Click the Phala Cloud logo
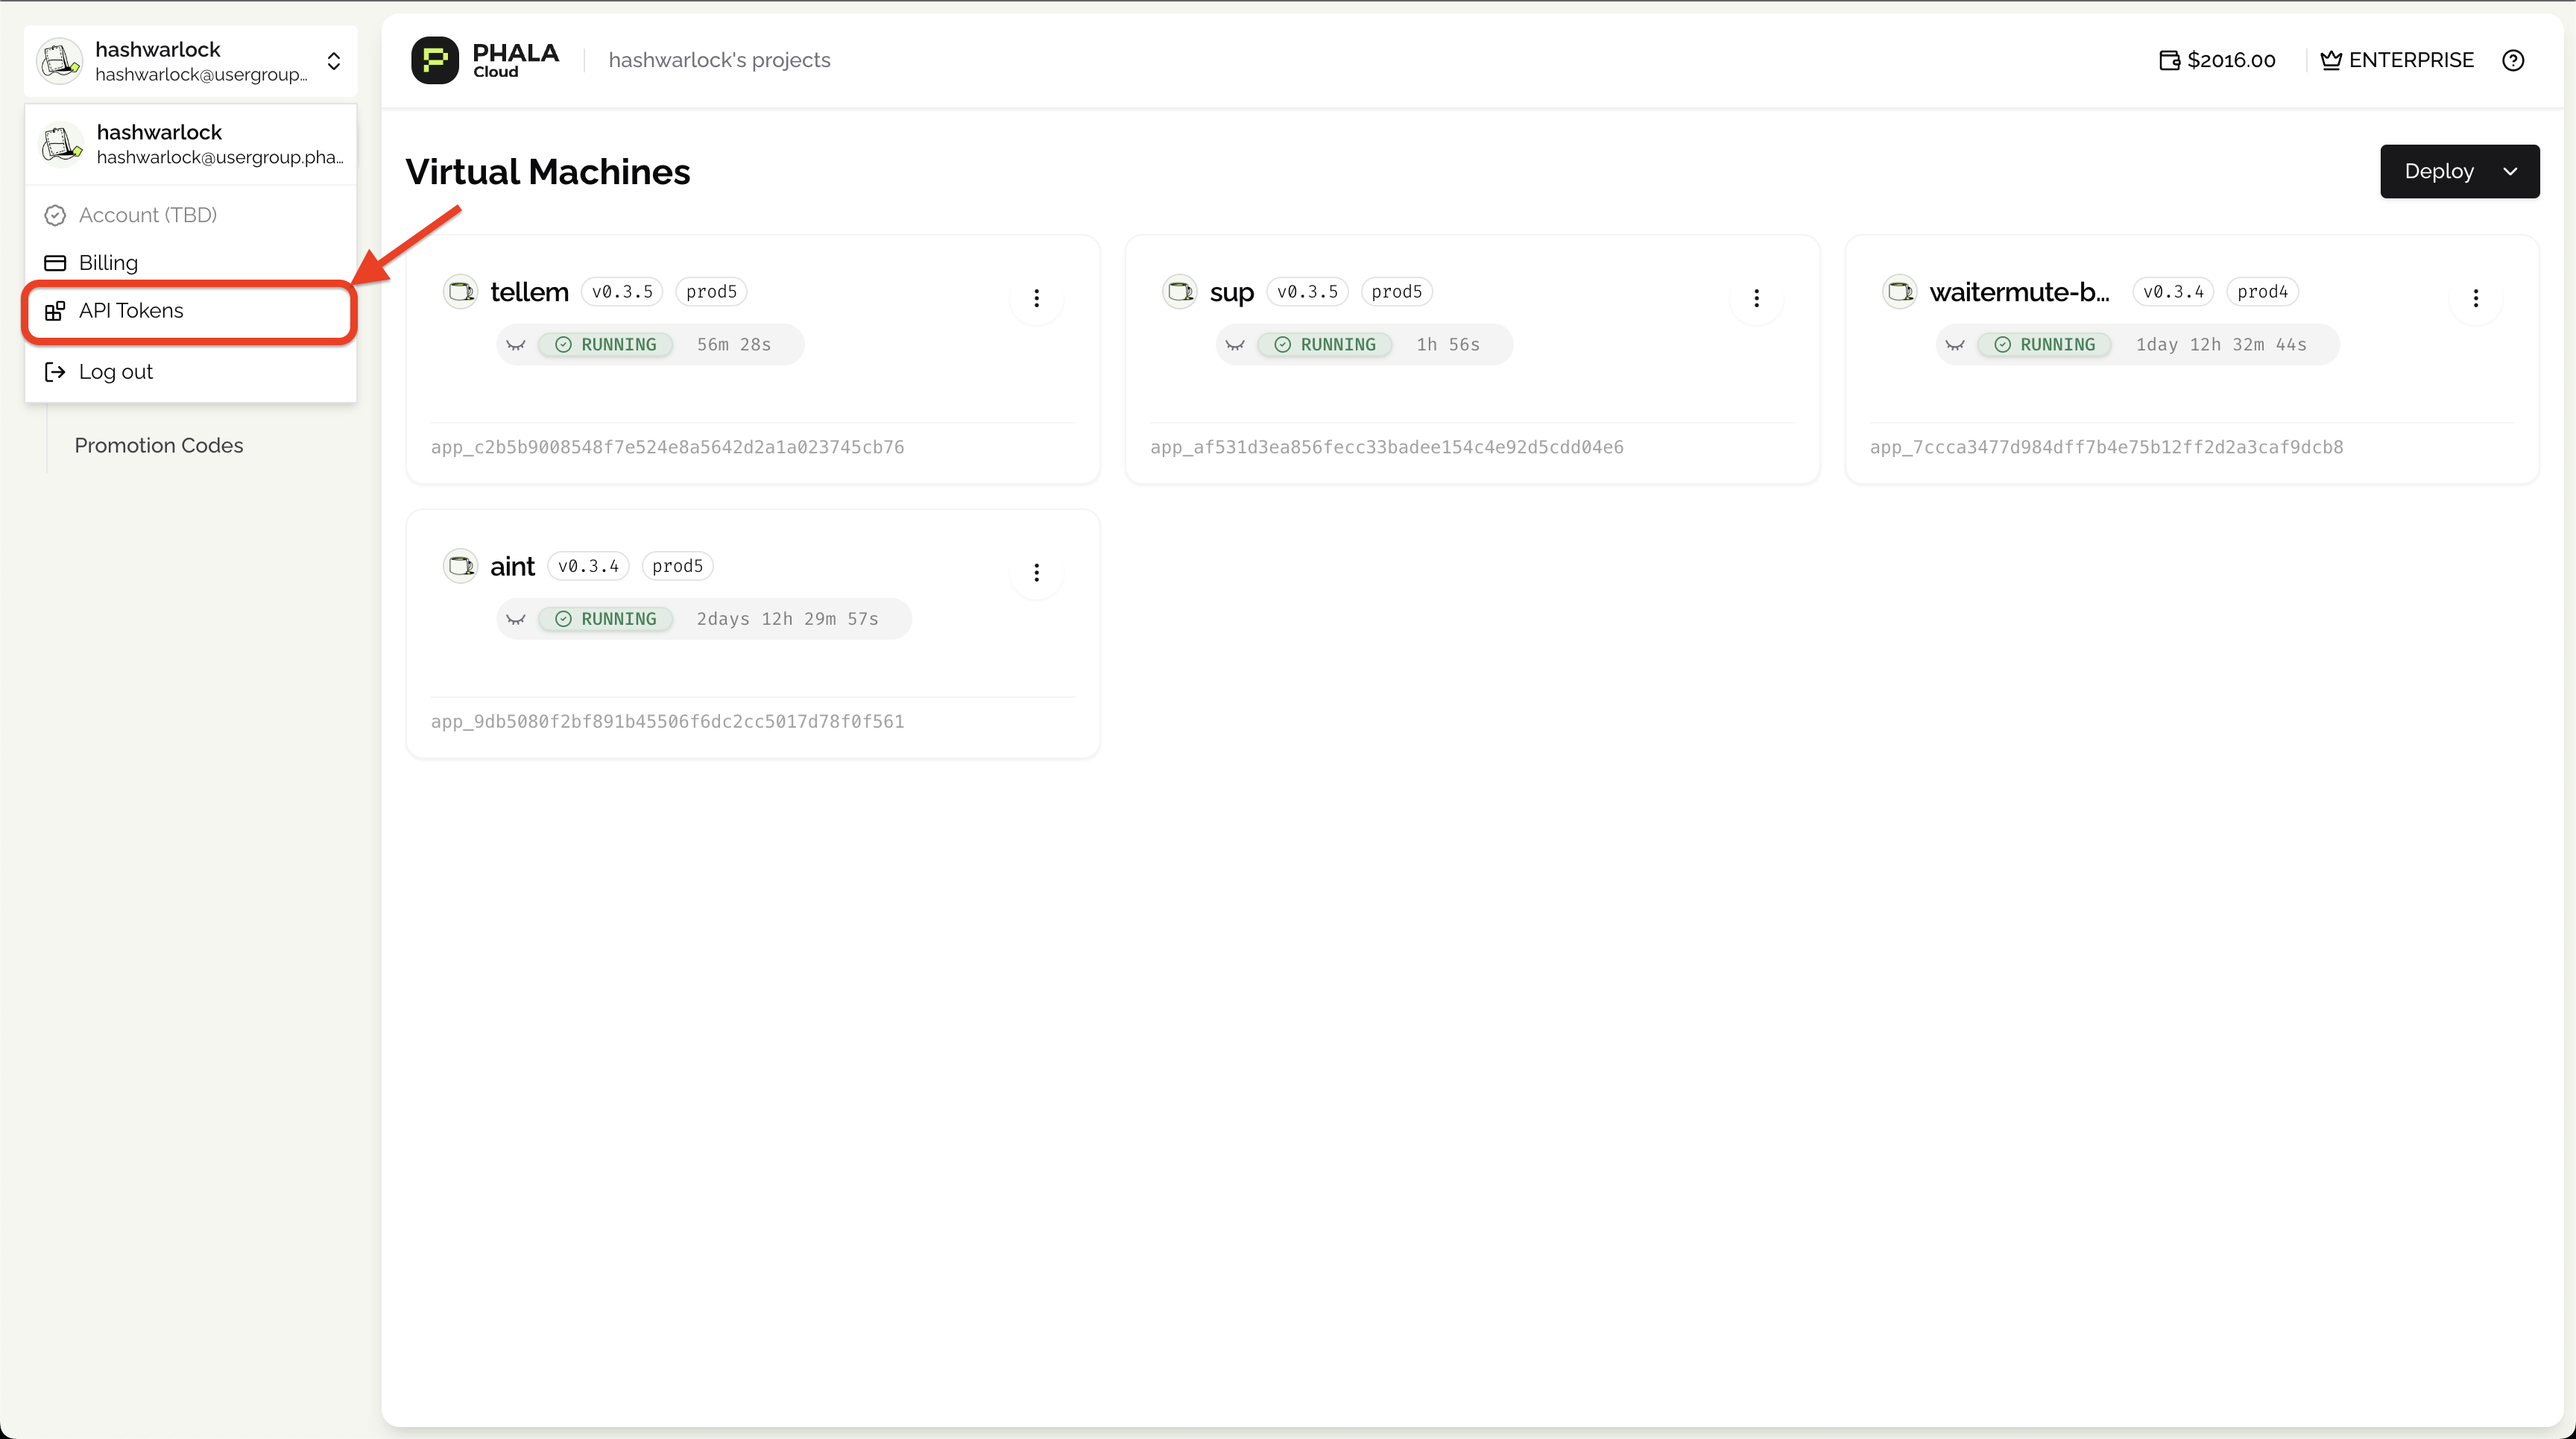Viewport: 2576px width, 1439px height. pos(435,59)
